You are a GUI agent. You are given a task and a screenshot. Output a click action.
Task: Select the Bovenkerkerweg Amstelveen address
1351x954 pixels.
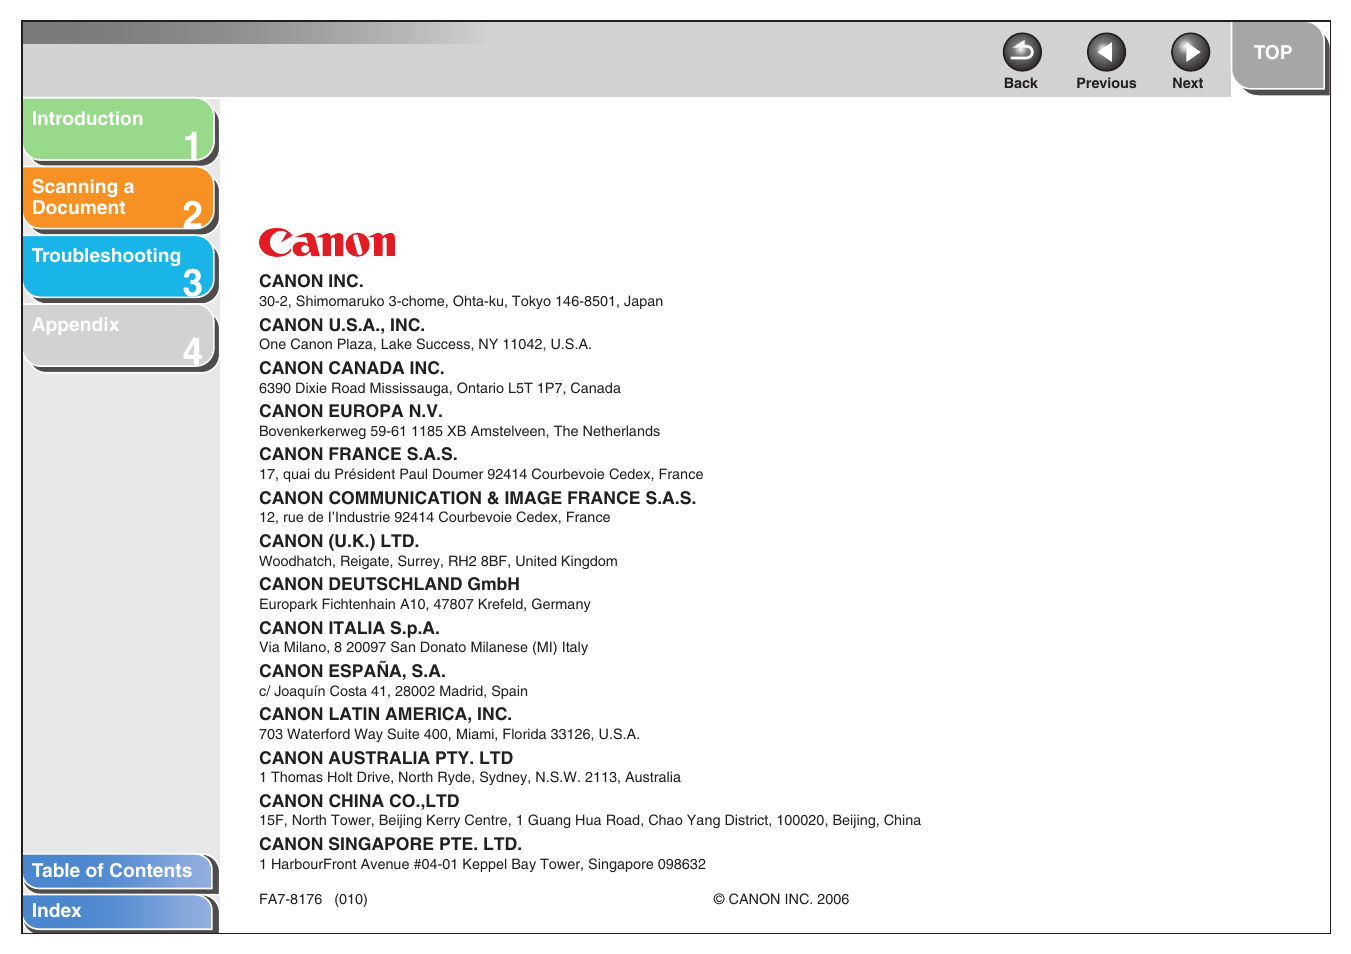click(x=459, y=431)
